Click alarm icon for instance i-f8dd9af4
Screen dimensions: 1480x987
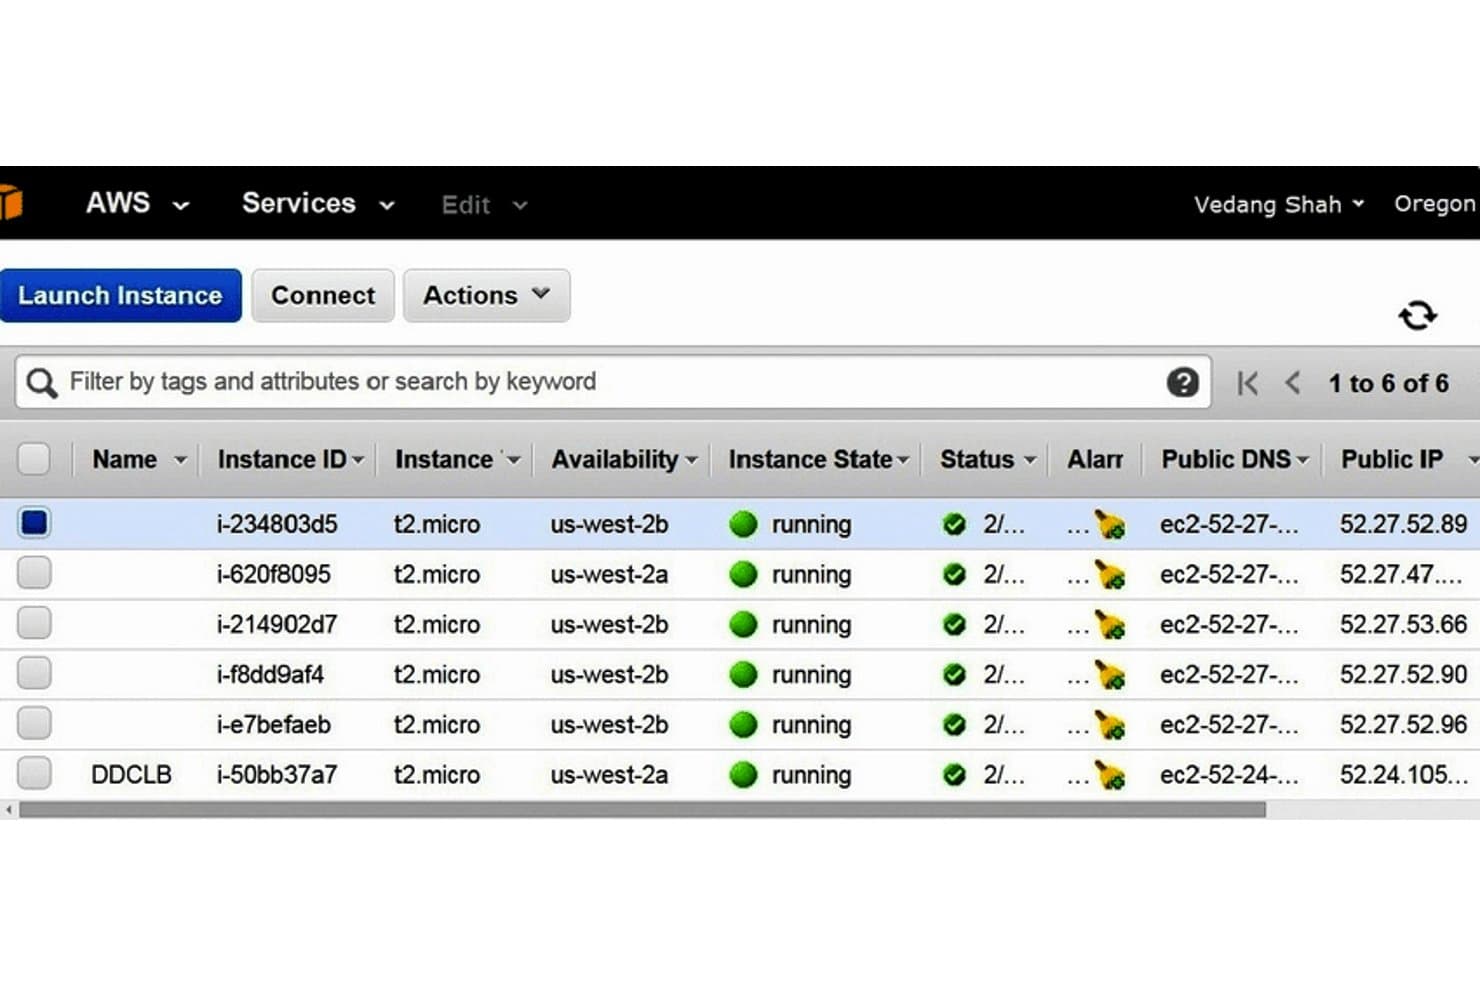(1109, 674)
